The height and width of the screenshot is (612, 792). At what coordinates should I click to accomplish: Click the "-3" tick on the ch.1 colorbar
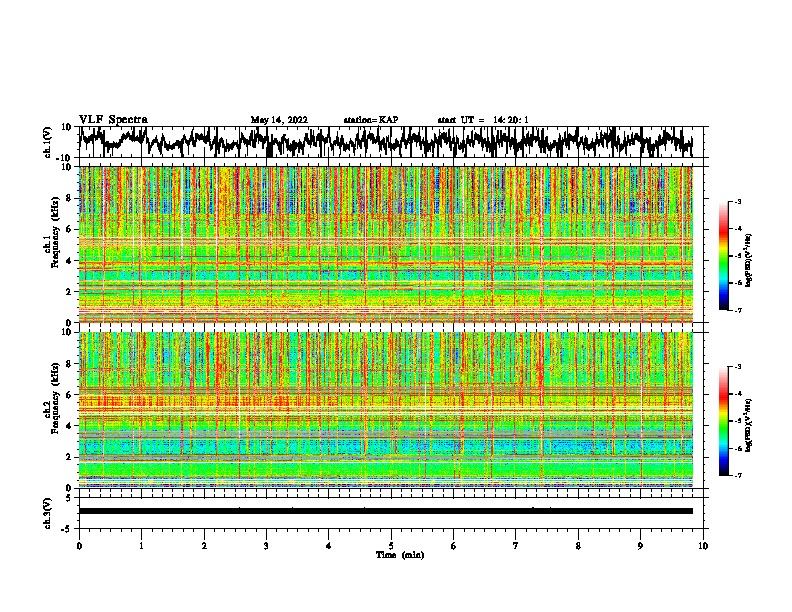pyautogui.click(x=738, y=202)
